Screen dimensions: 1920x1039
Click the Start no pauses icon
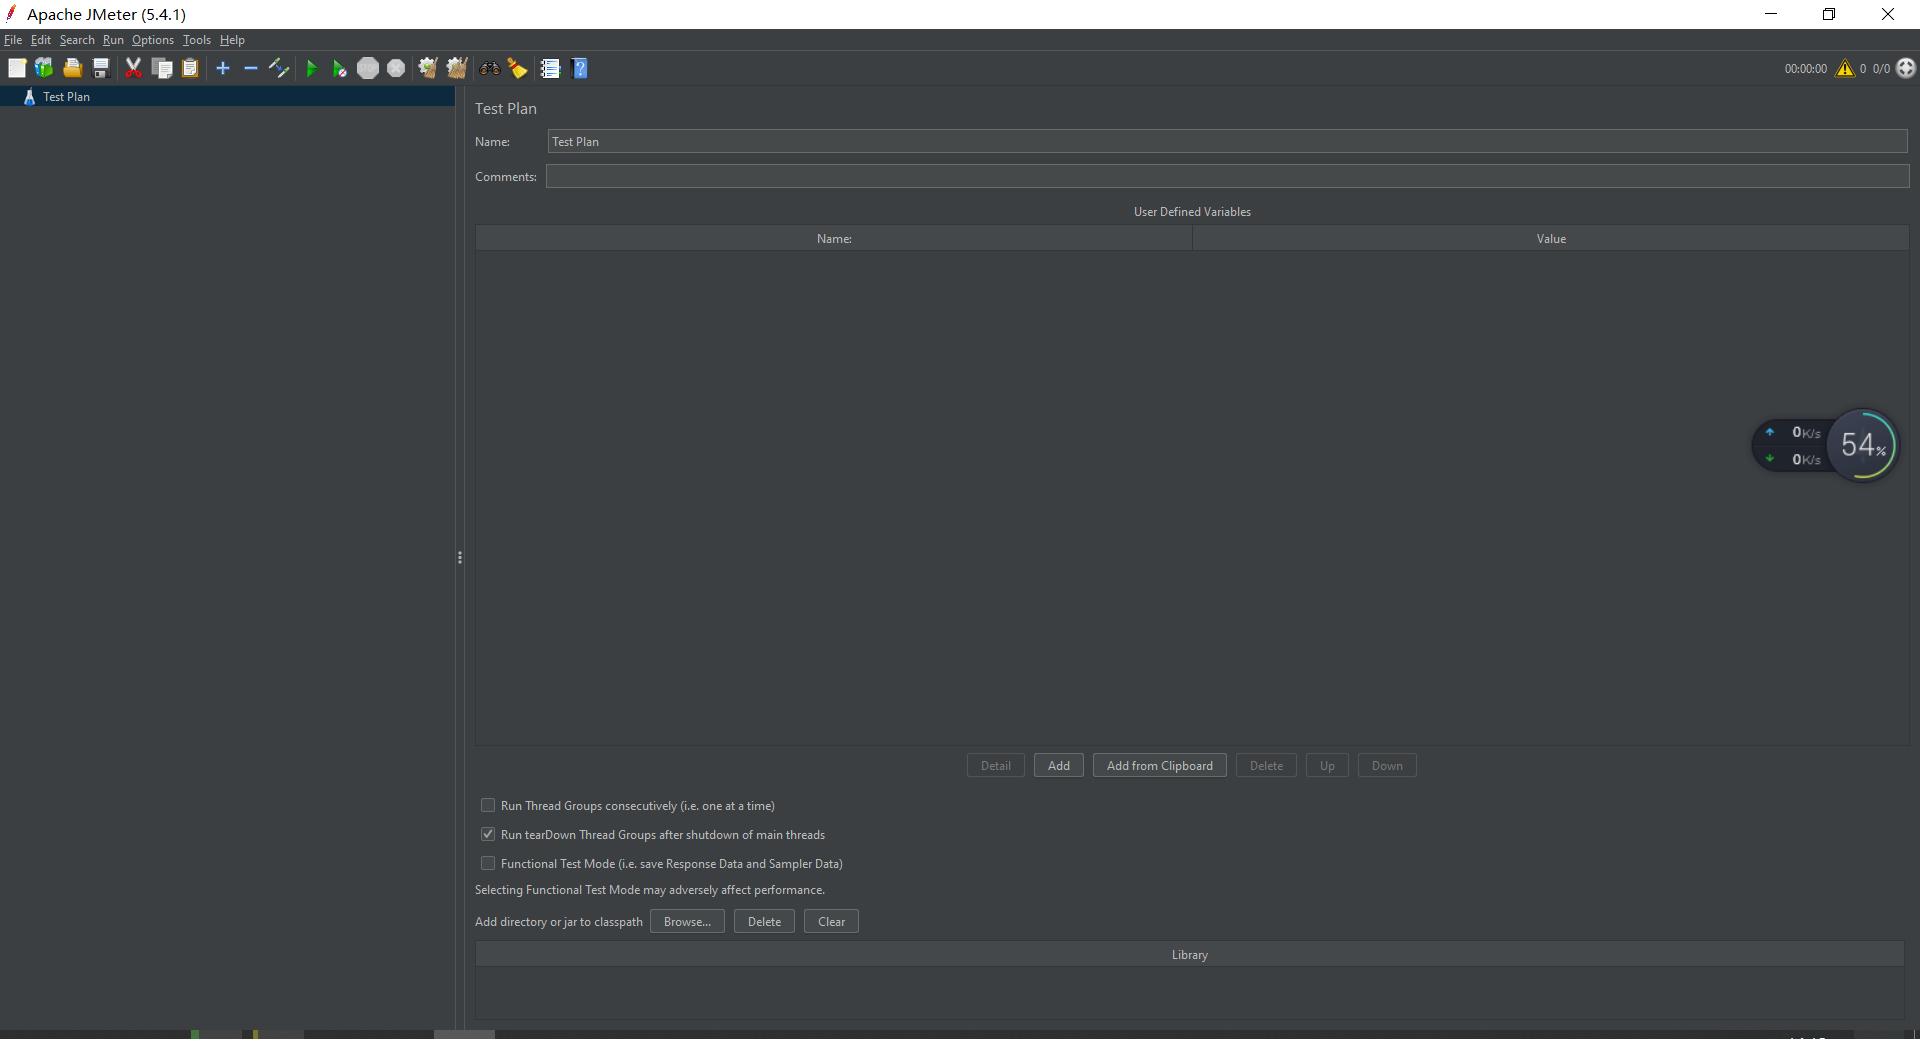click(340, 68)
